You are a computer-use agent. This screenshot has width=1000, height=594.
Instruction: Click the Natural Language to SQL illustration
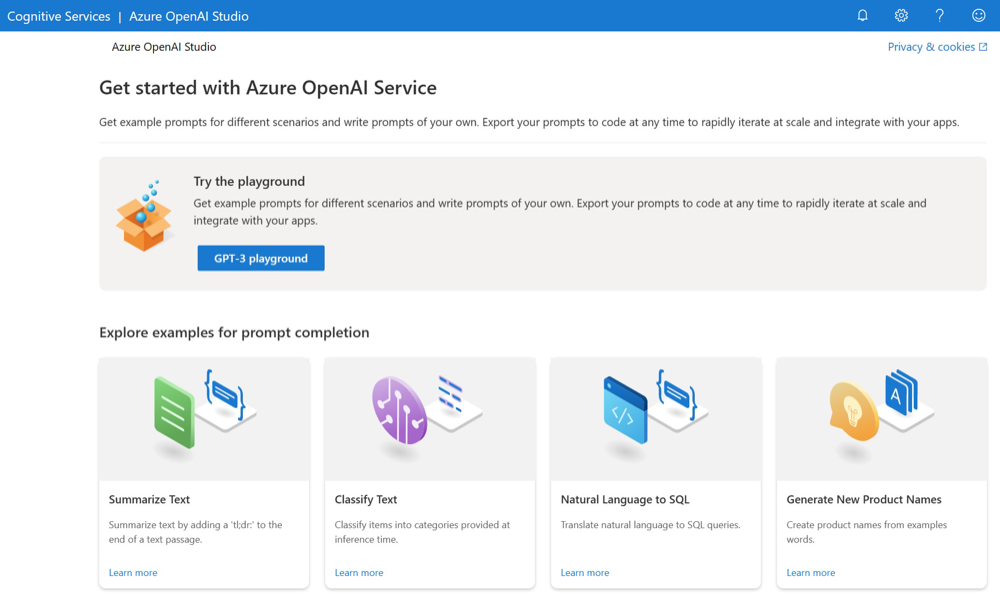click(x=655, y=410)
